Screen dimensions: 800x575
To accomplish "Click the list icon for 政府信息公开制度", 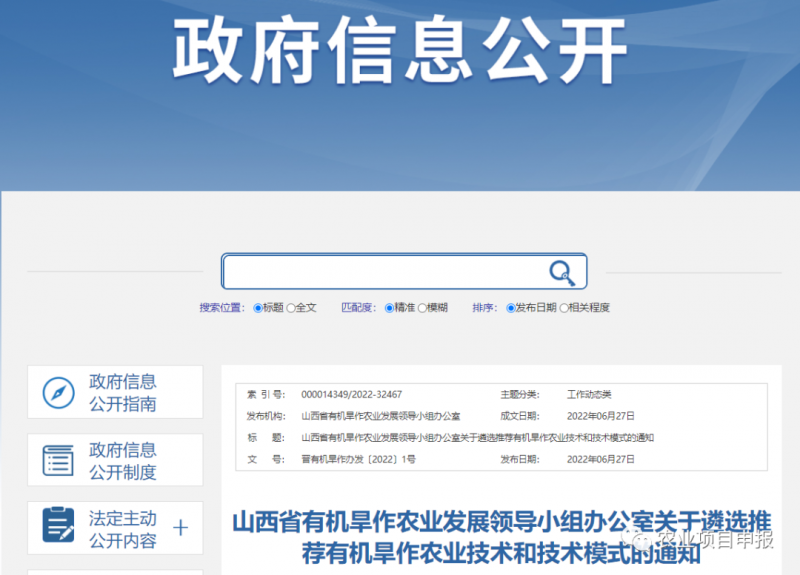I will tap(58, 461).
